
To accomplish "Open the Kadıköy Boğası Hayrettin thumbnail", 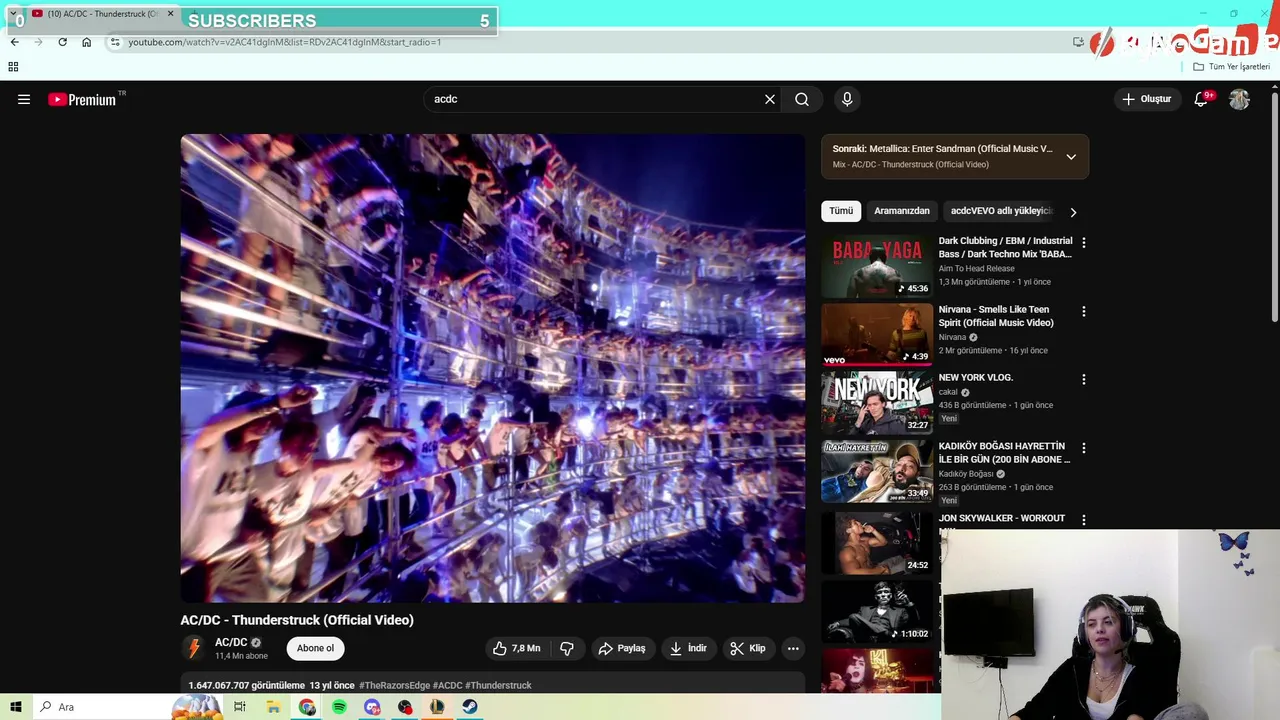I will 877,472.
